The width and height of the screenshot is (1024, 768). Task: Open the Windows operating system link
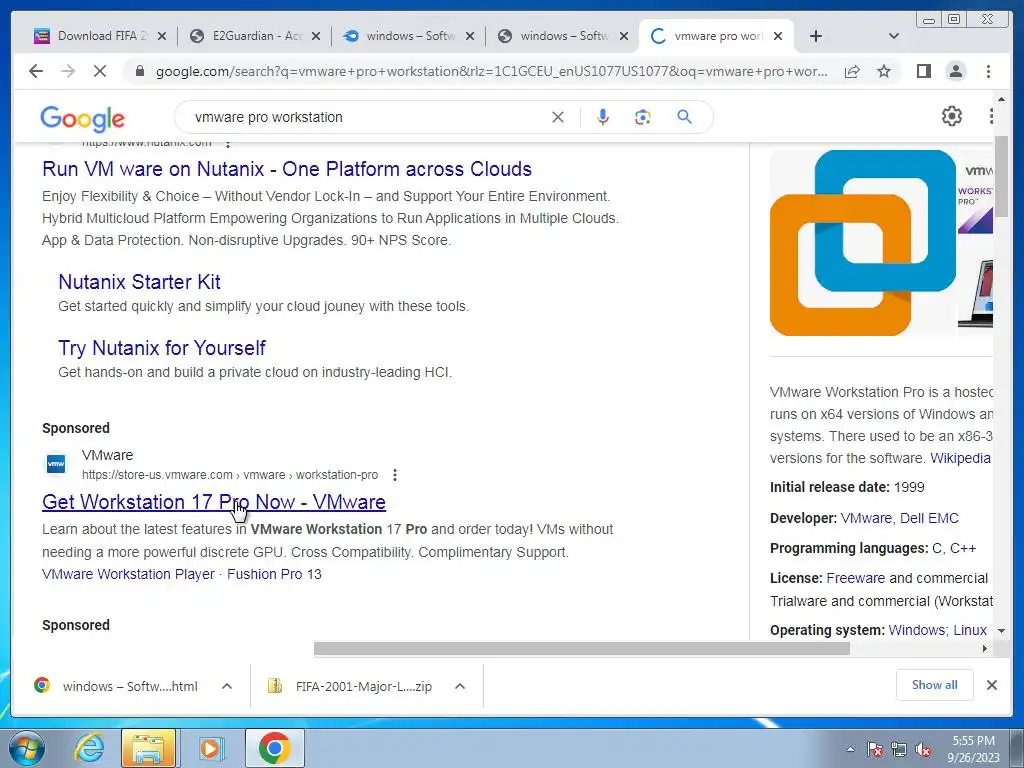[x=916, y=630]
